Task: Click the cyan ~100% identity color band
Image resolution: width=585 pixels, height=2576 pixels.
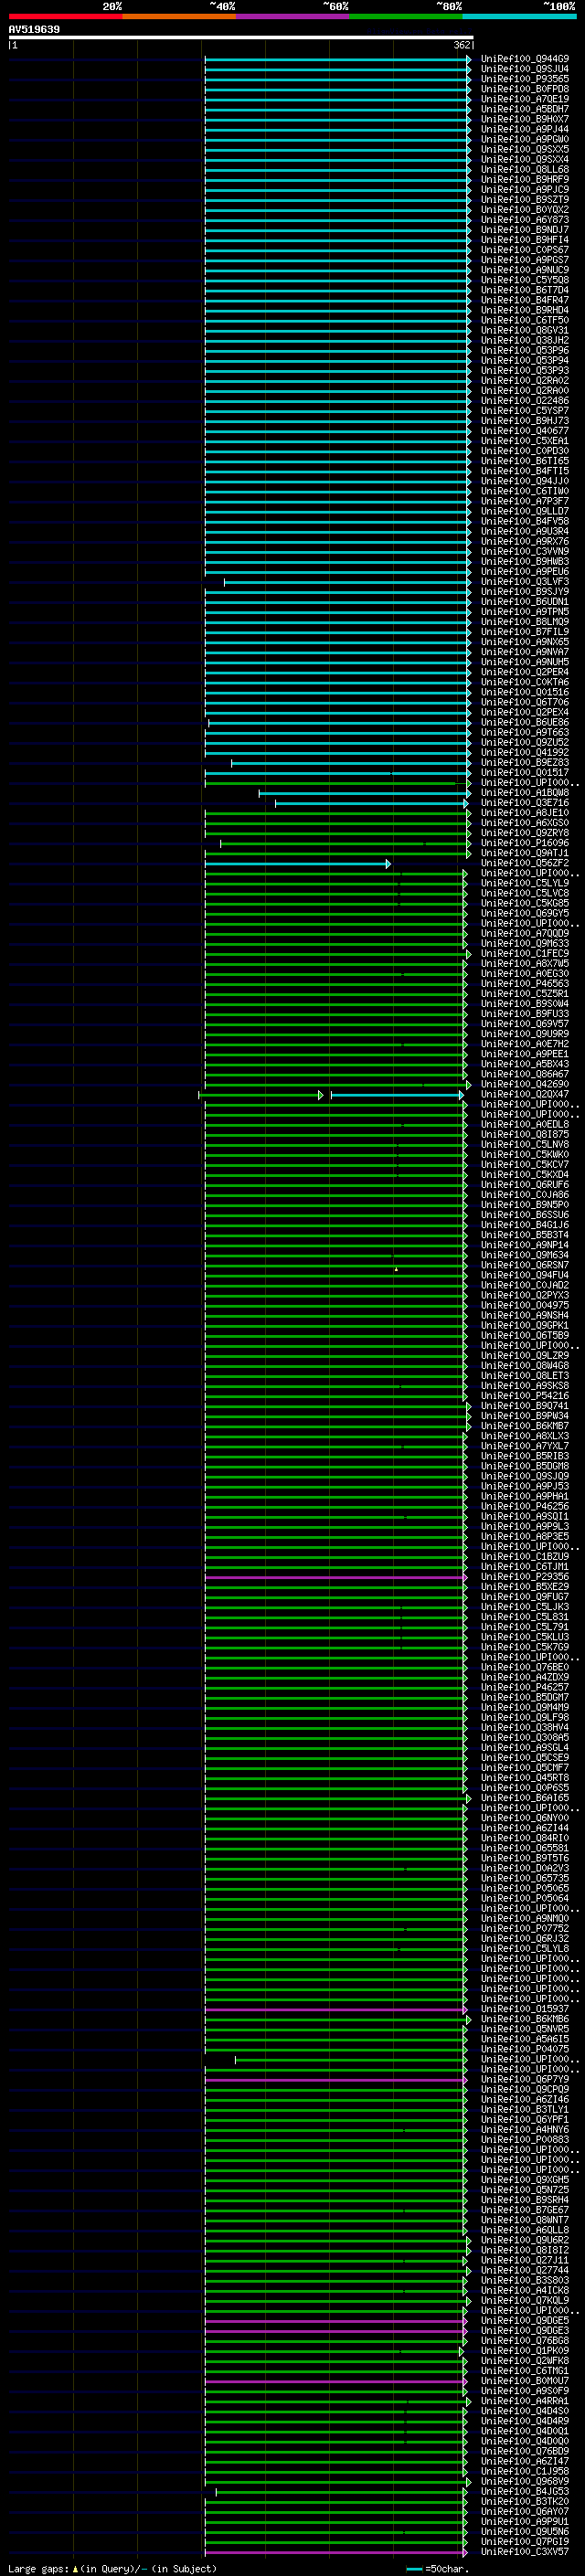Action: point(519,16)
